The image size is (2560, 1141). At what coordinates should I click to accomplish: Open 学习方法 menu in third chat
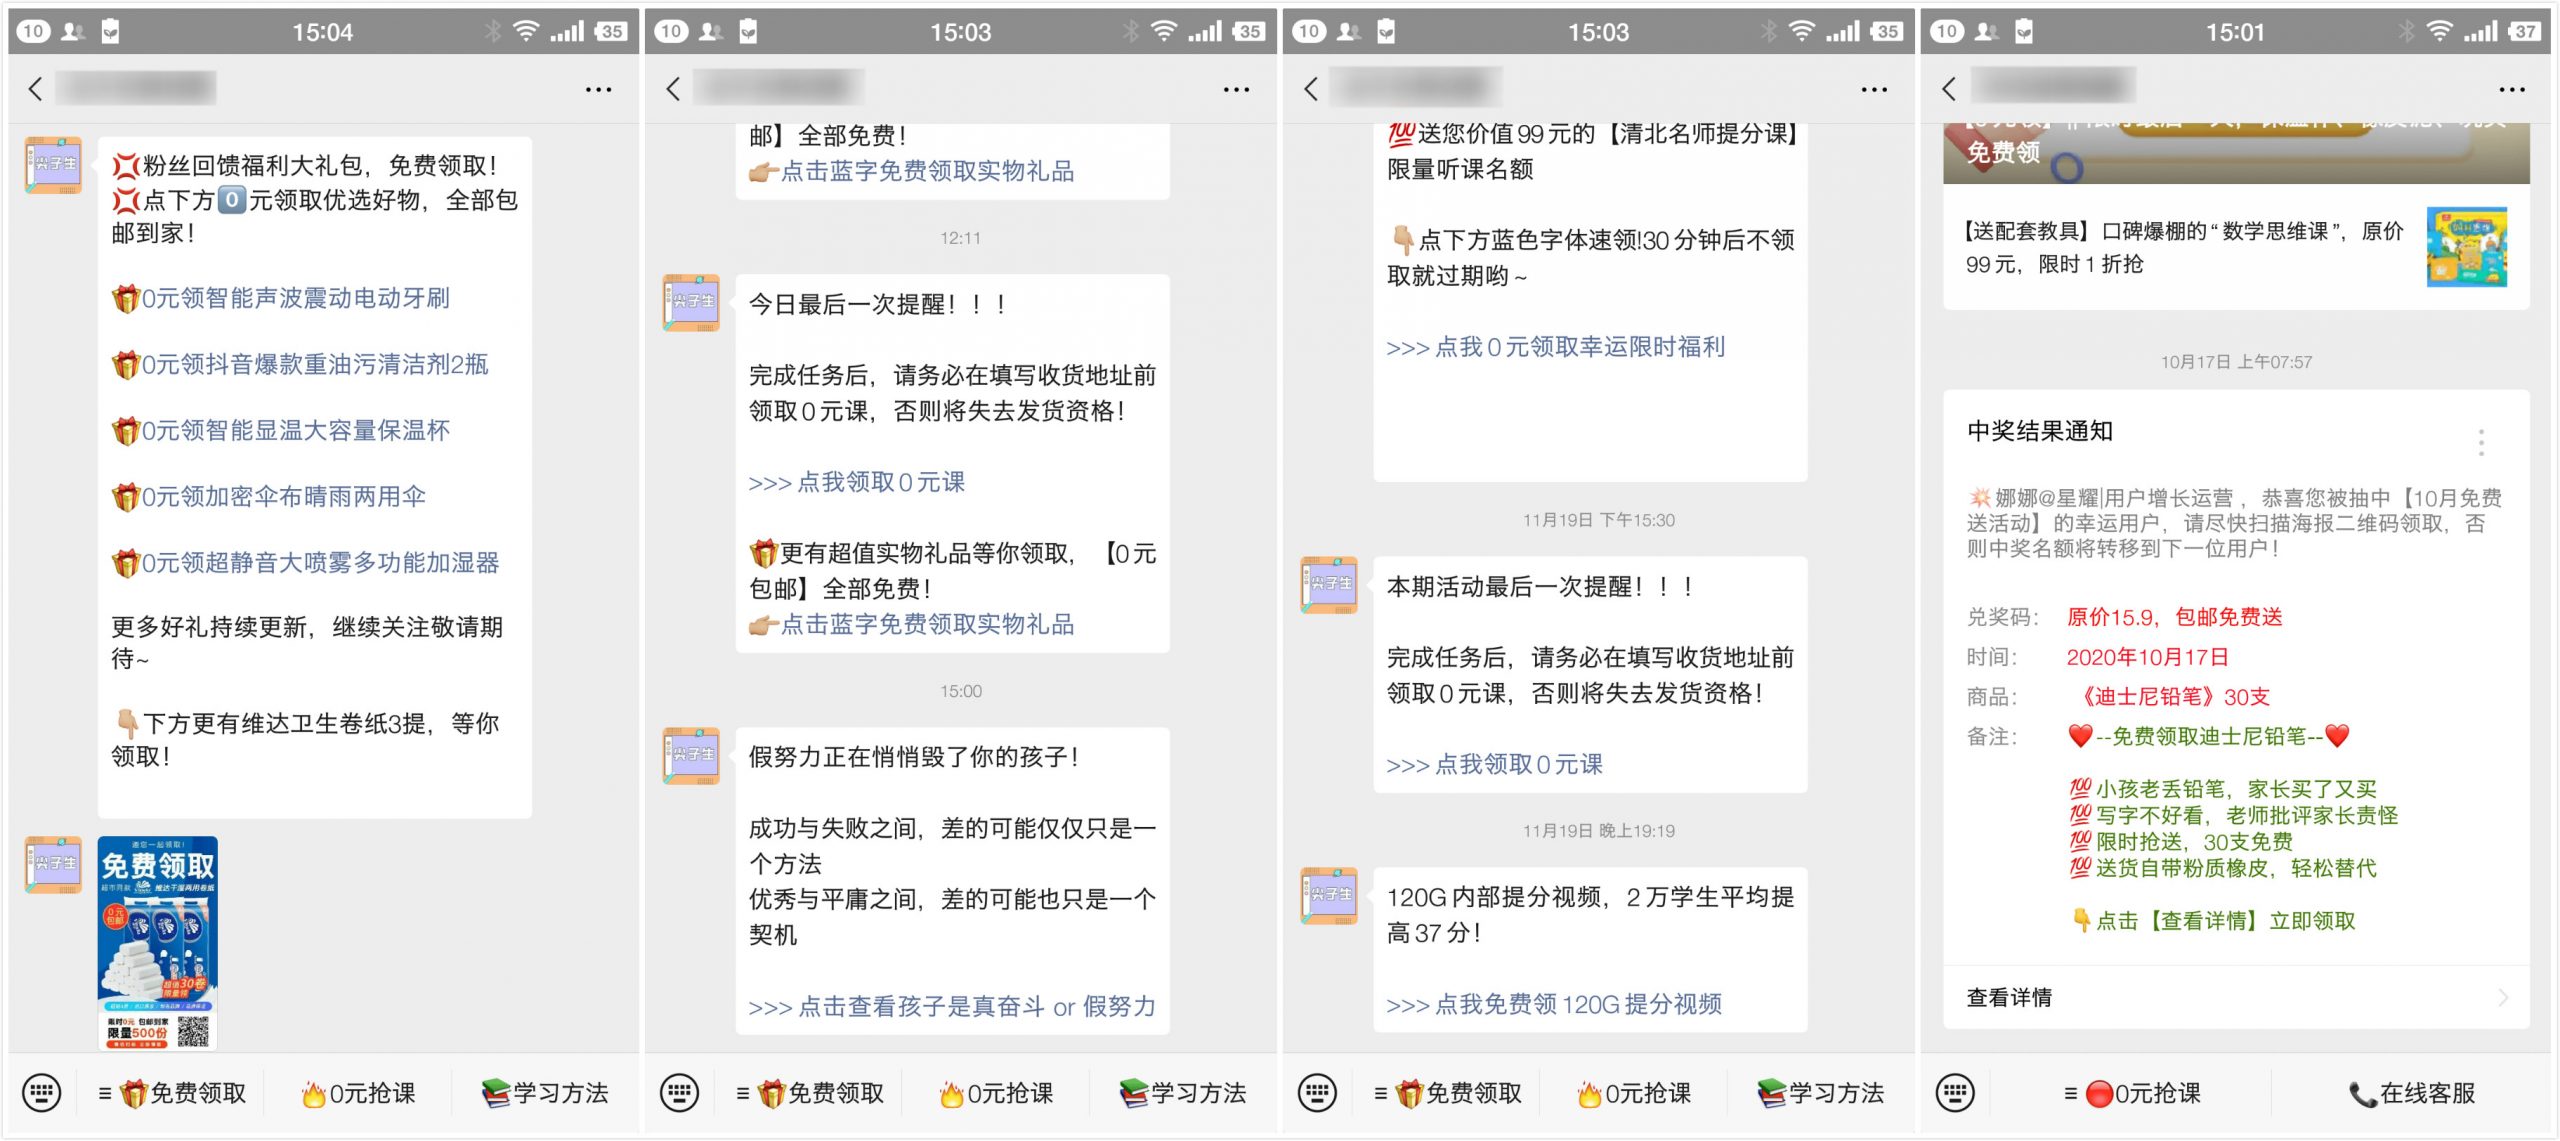tap(1821, 1093)
